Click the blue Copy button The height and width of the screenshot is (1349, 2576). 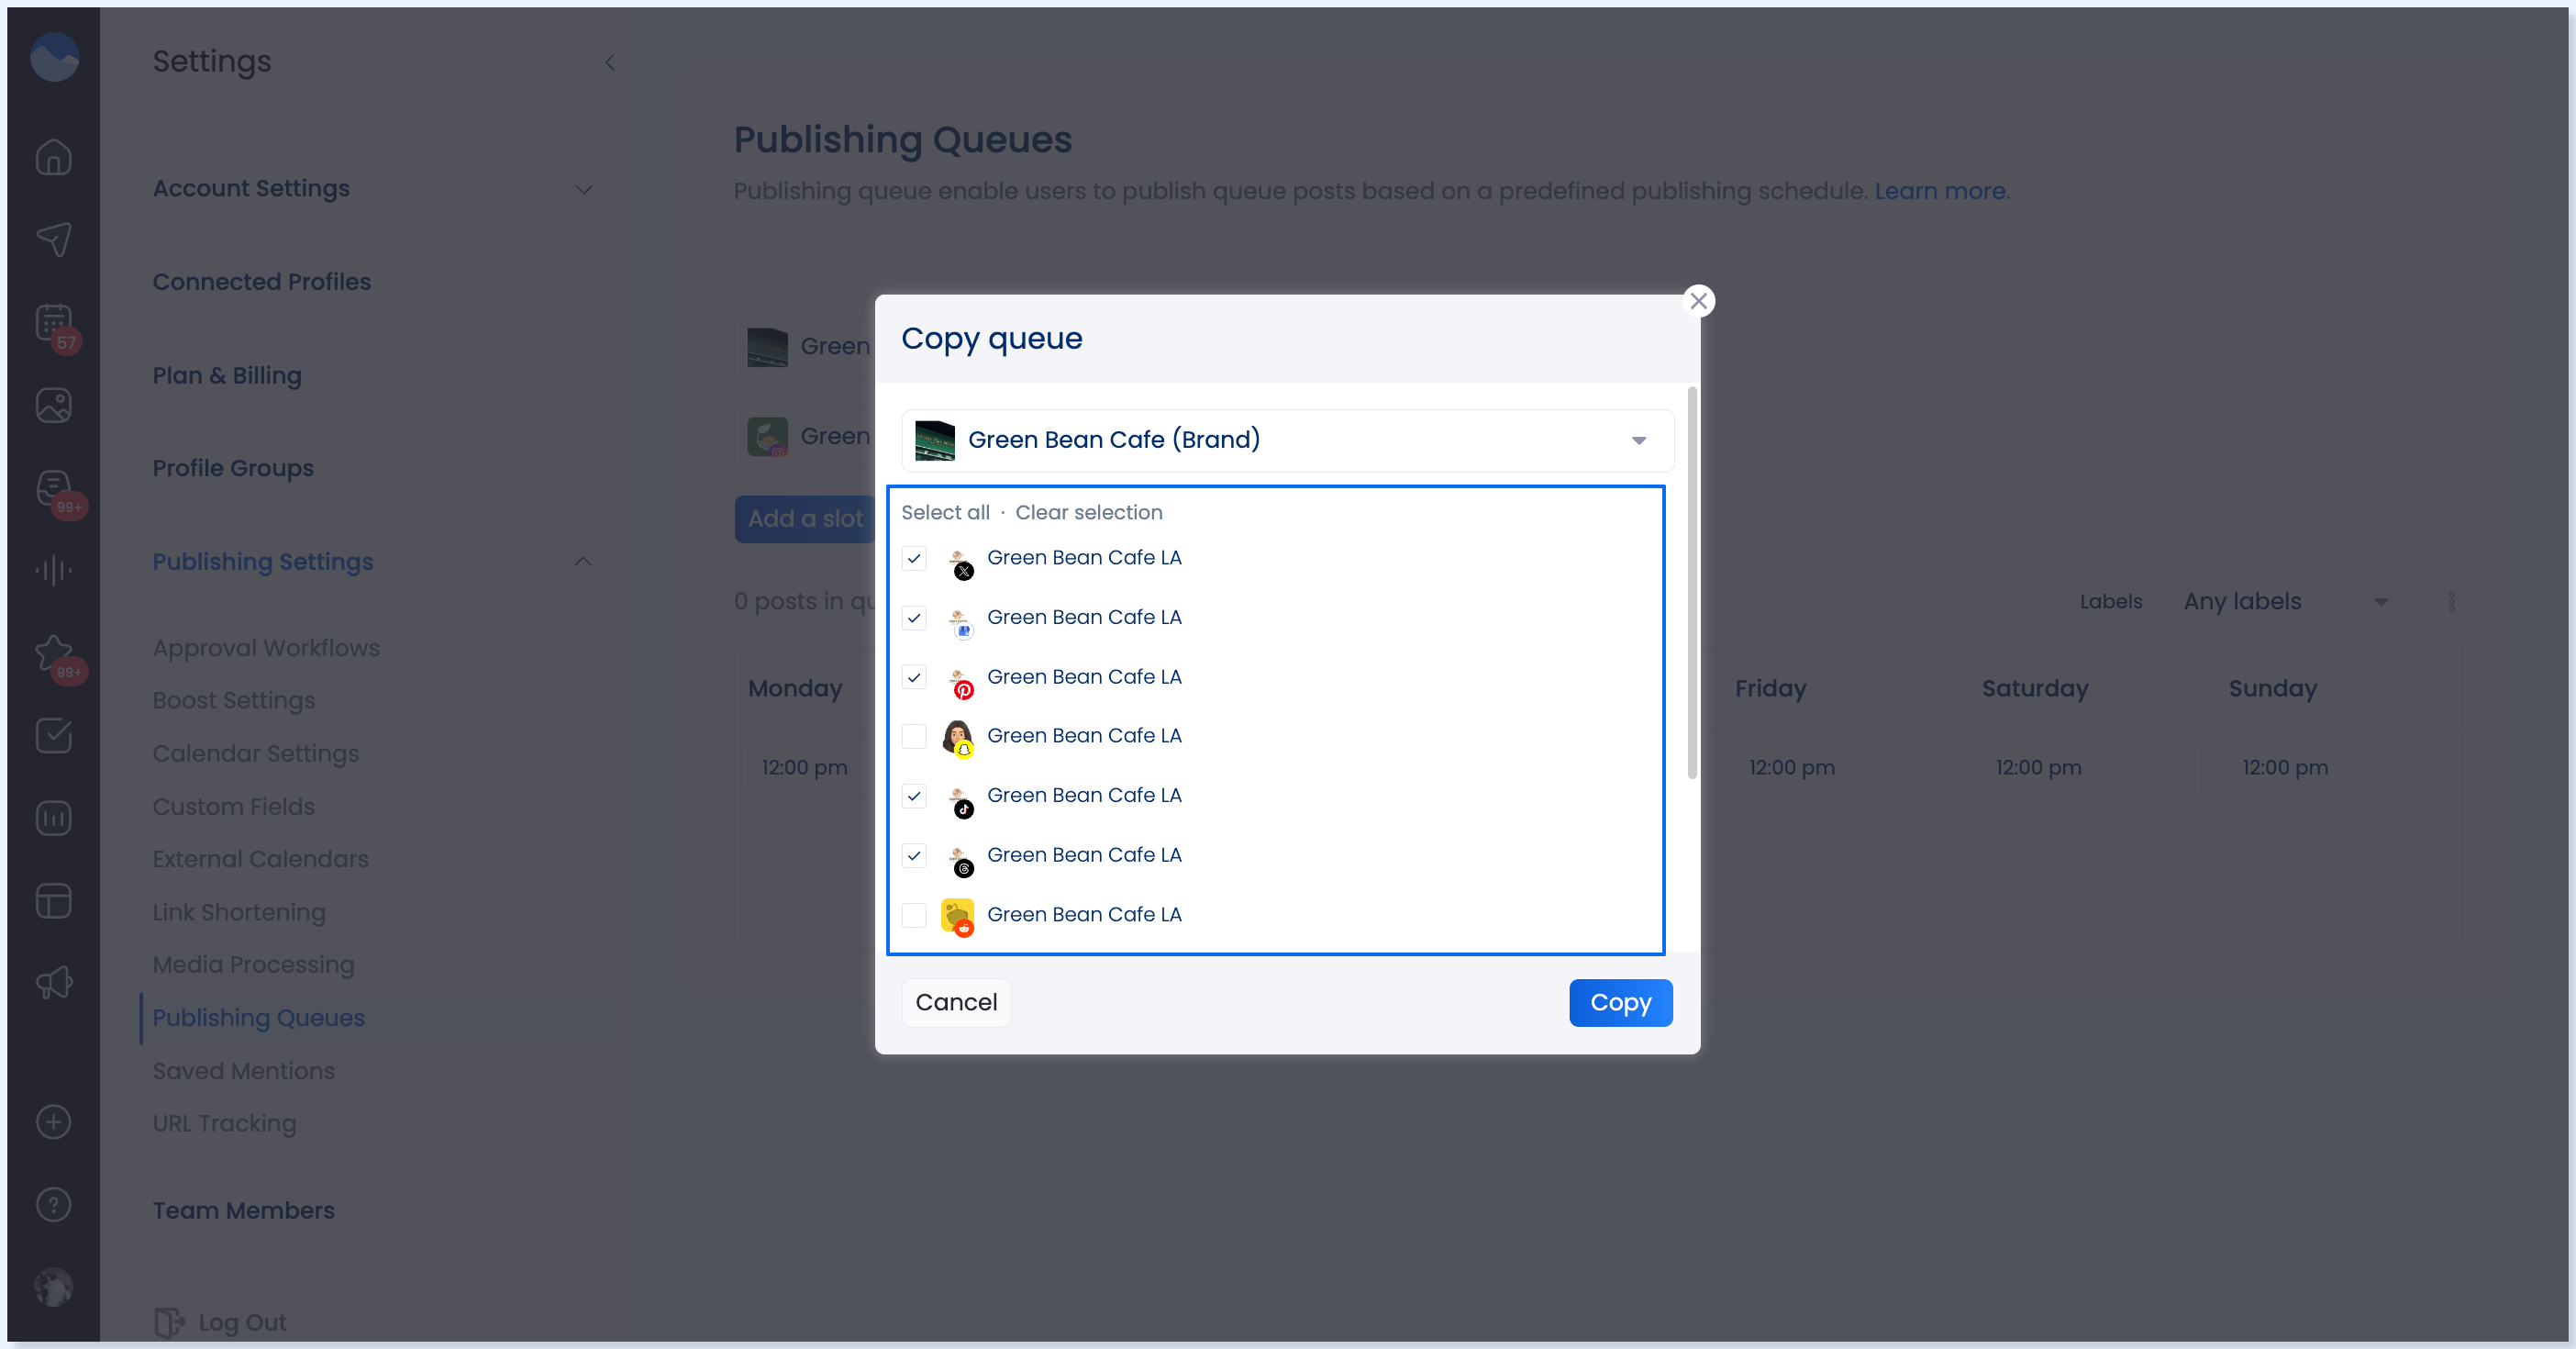(1620, 1002)
